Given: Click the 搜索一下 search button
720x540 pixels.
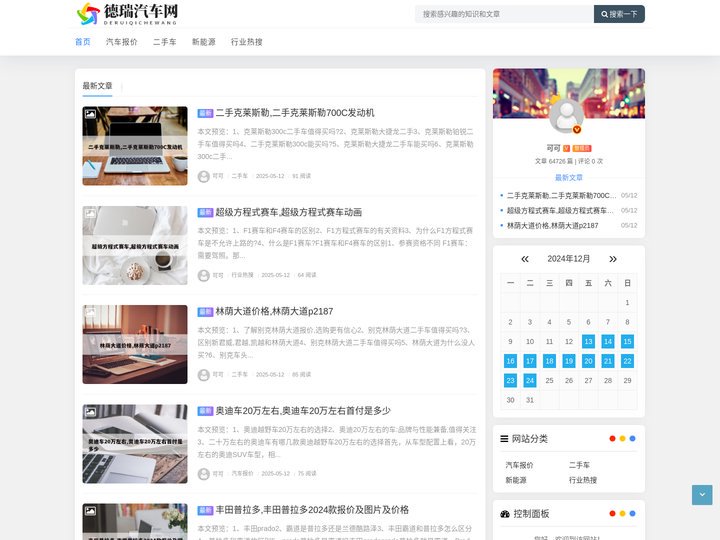Looking at the screenshot, I should click(619, 14).
